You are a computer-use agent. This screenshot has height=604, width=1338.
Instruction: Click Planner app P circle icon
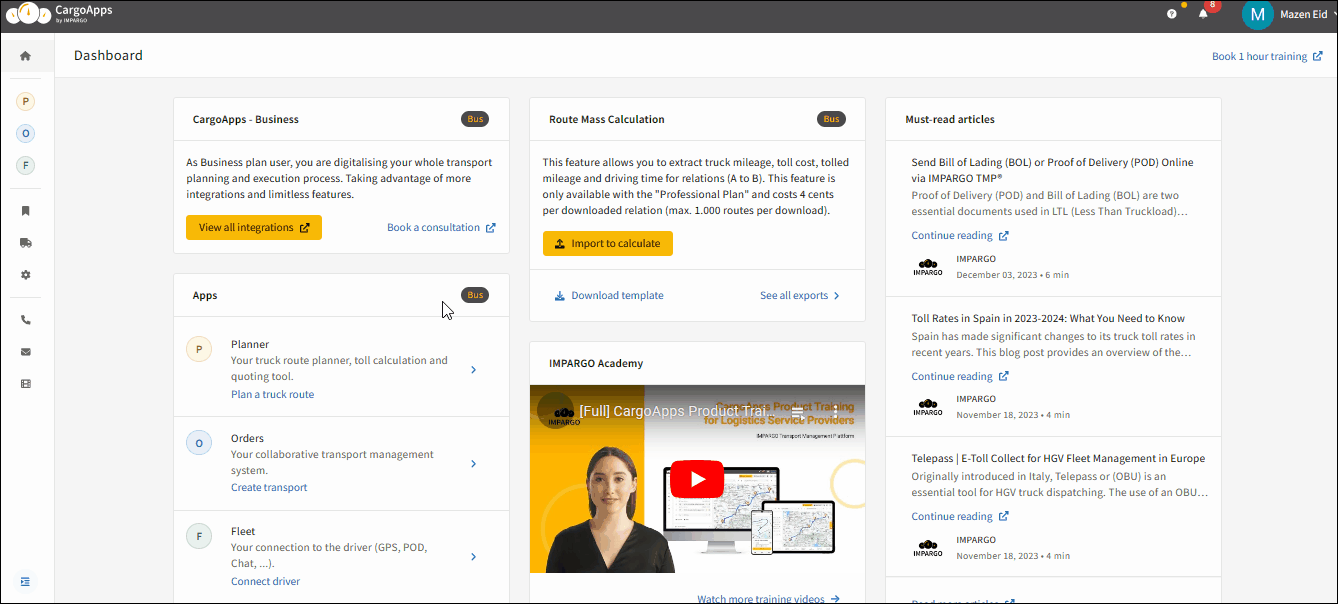199,349
